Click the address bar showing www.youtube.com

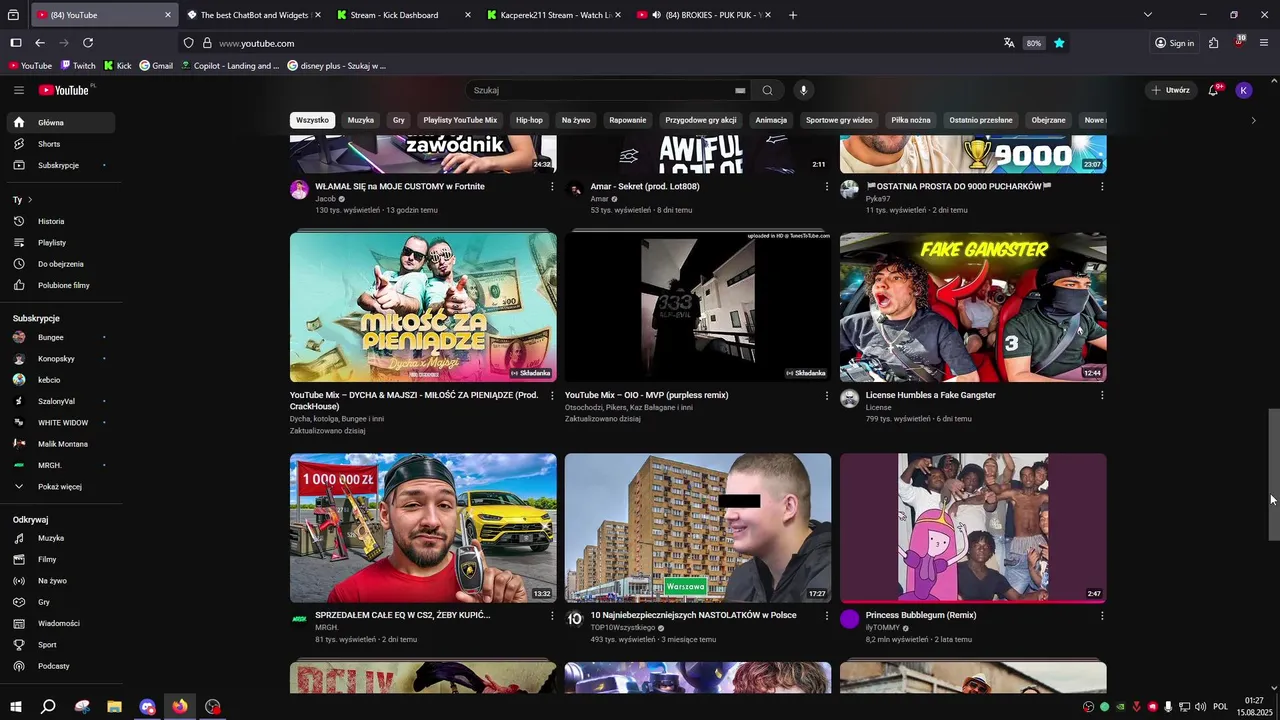click(x=590, y=43)
